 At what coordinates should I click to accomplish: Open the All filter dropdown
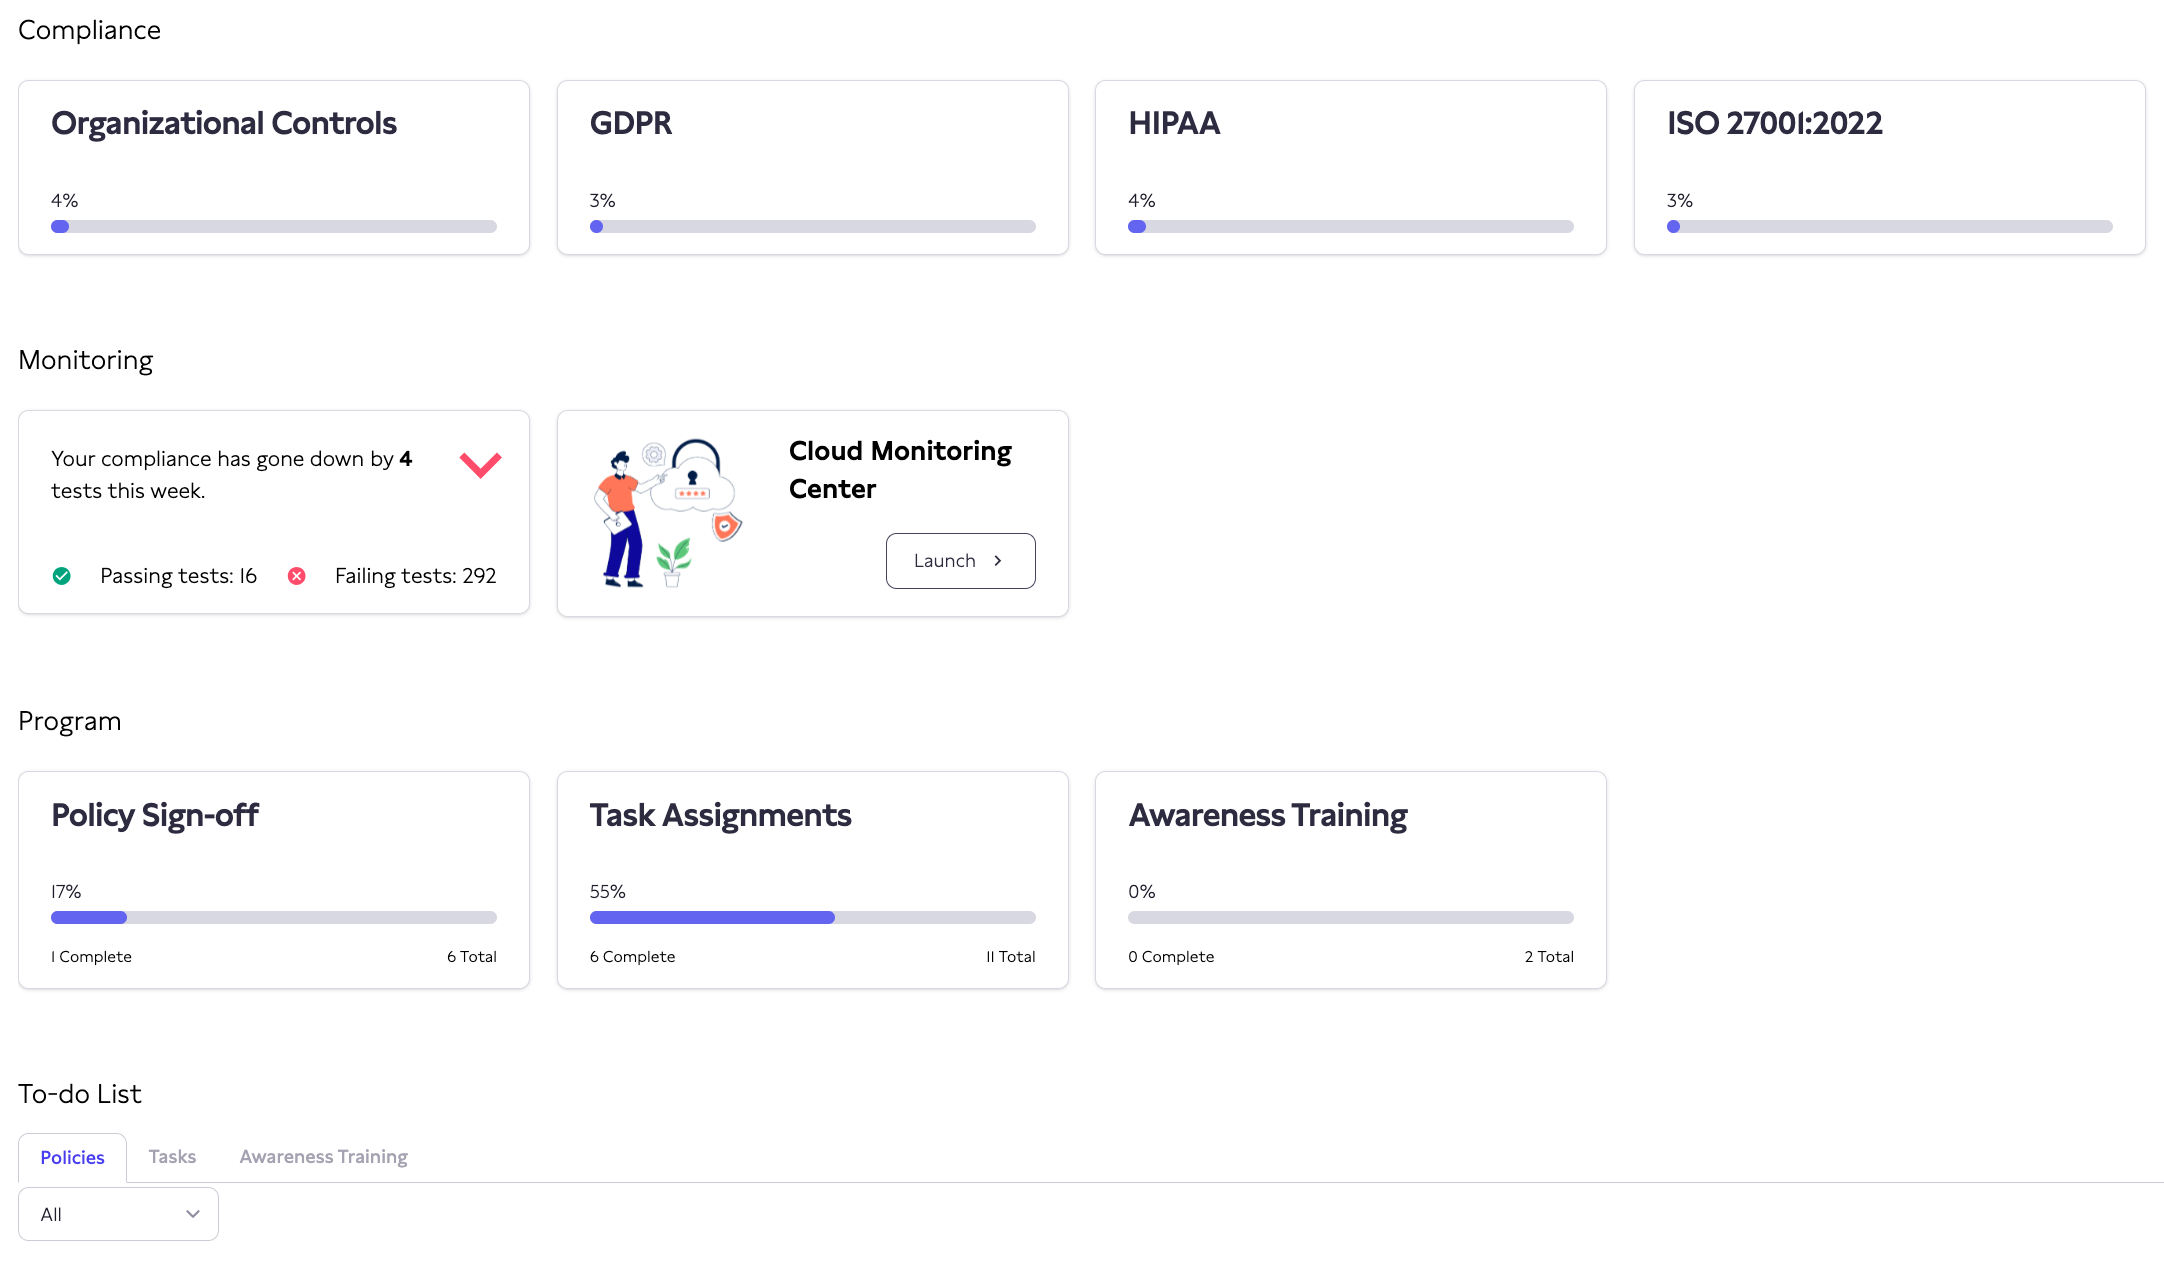118,1214
